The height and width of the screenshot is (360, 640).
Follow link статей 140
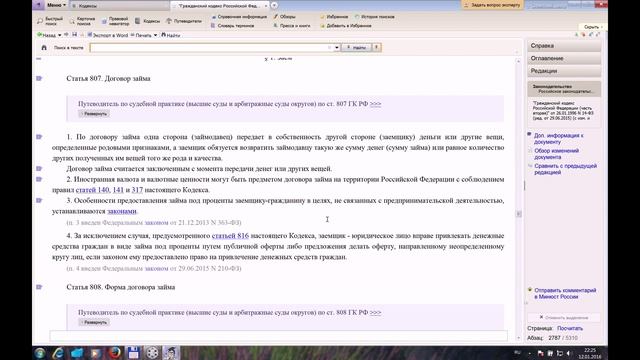click(x=93, y=190)
